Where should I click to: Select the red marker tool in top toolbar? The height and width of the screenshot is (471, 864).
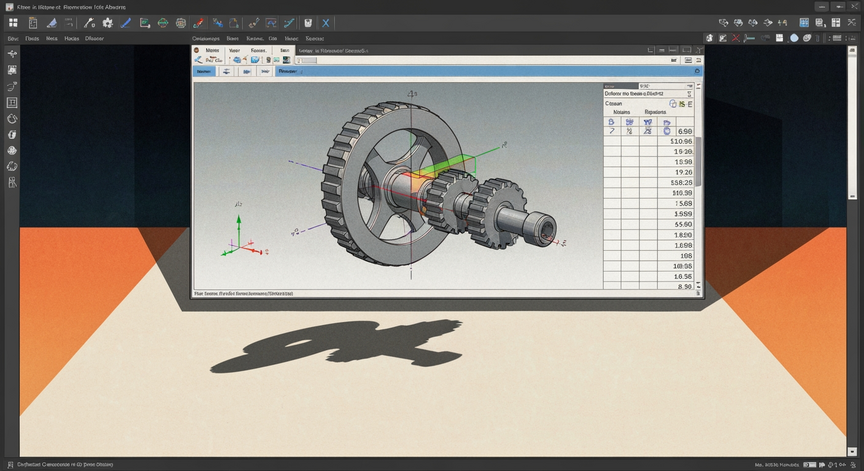pos(199,23)
